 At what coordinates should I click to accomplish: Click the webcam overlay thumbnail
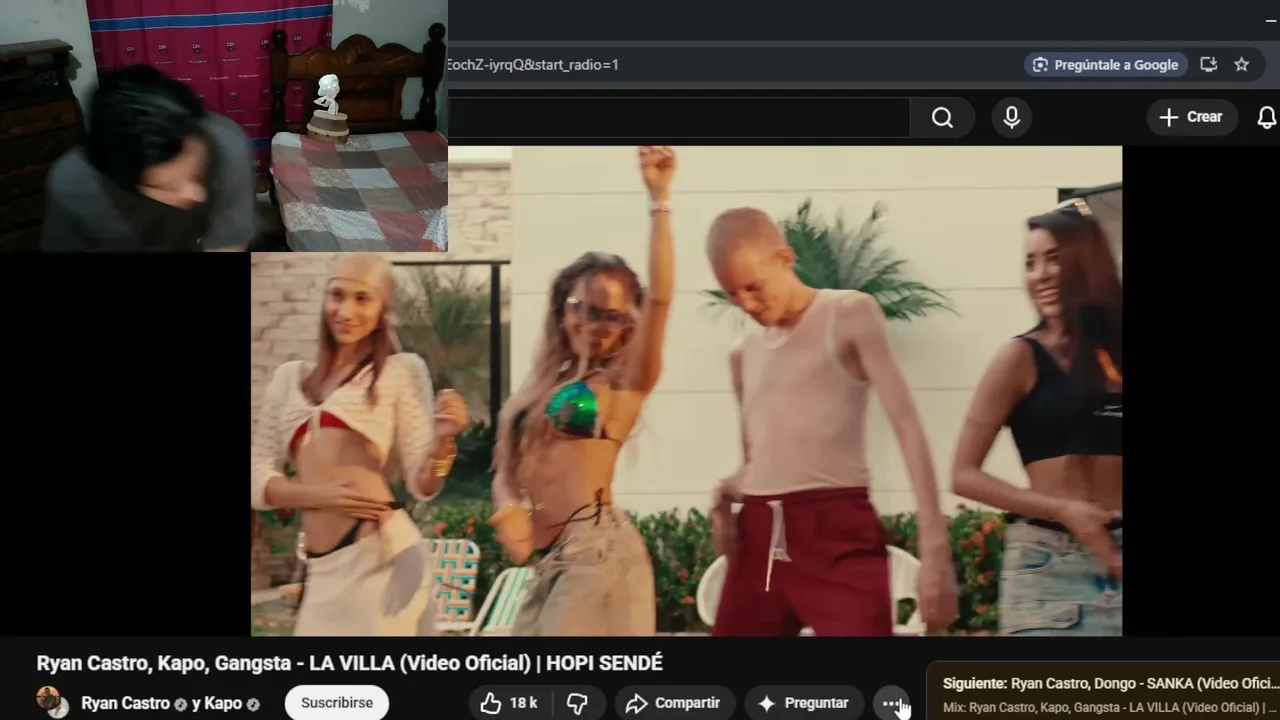[x=223, y=126]
